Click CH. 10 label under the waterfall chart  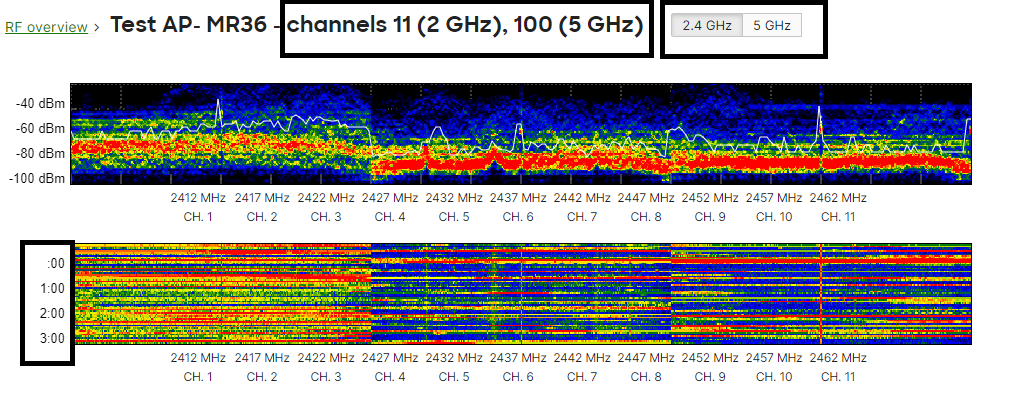click(774, 377)
